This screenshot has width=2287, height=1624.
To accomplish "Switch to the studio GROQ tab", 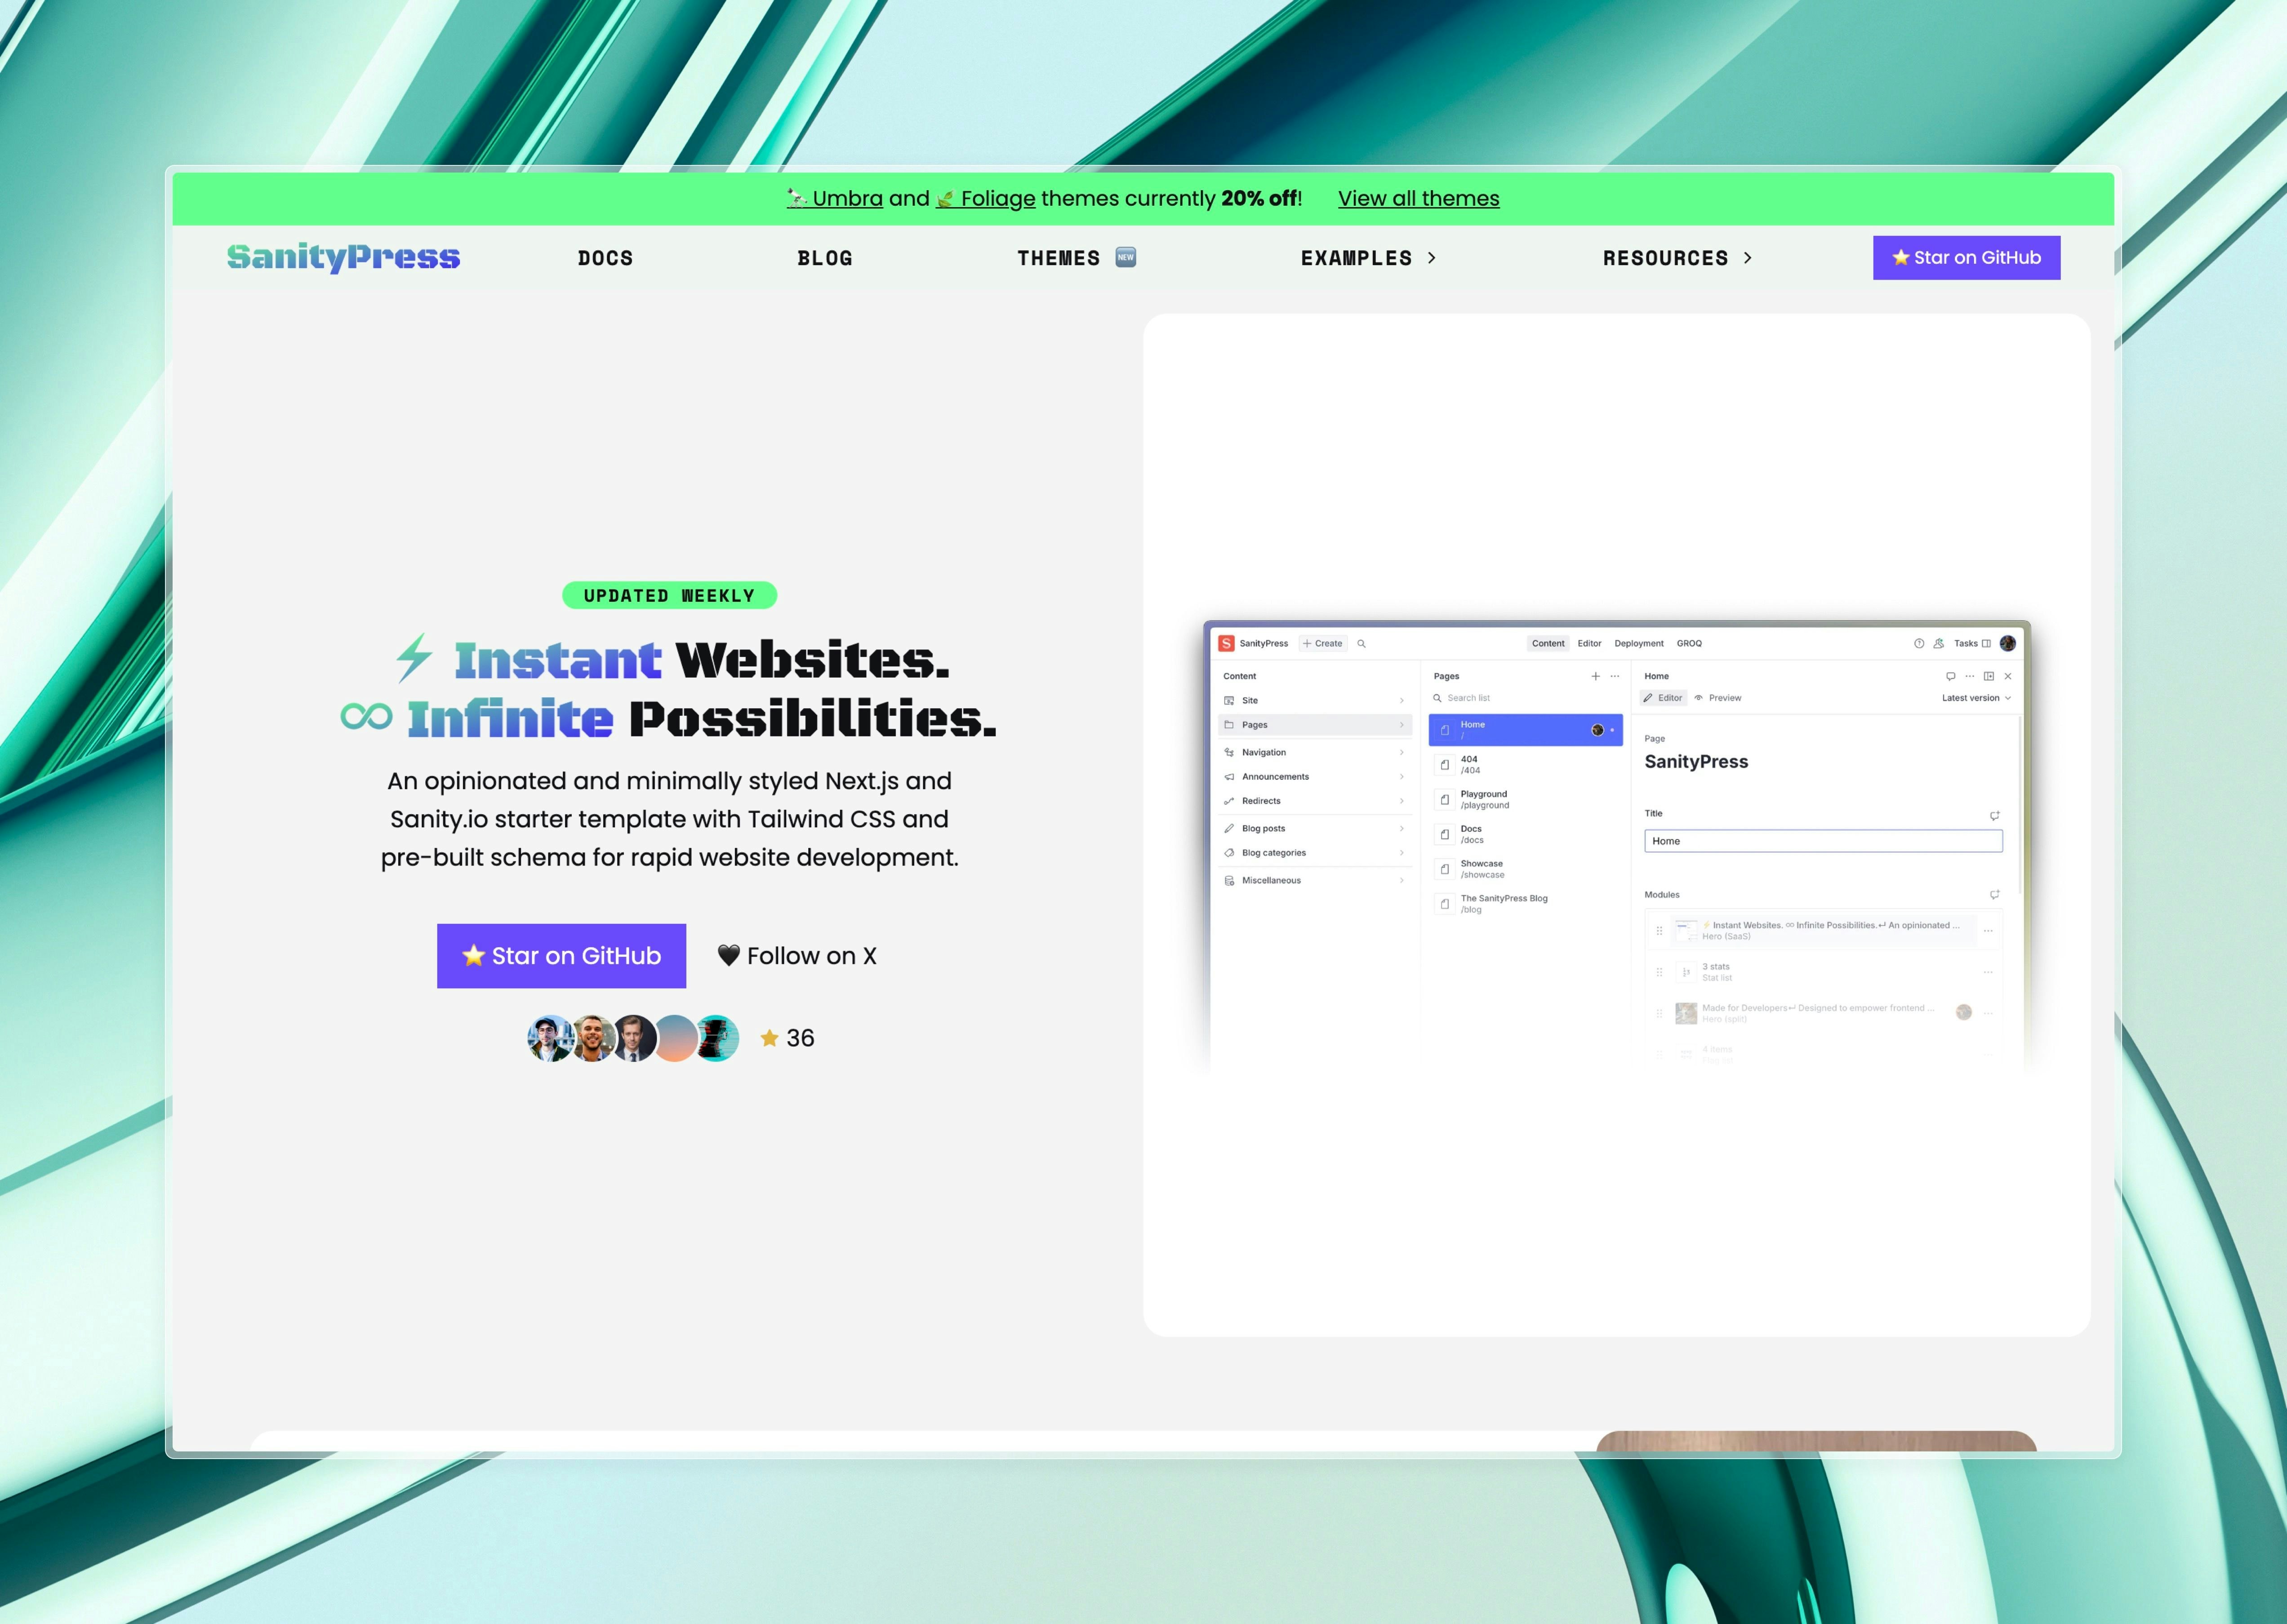I will coord(1689,643).
